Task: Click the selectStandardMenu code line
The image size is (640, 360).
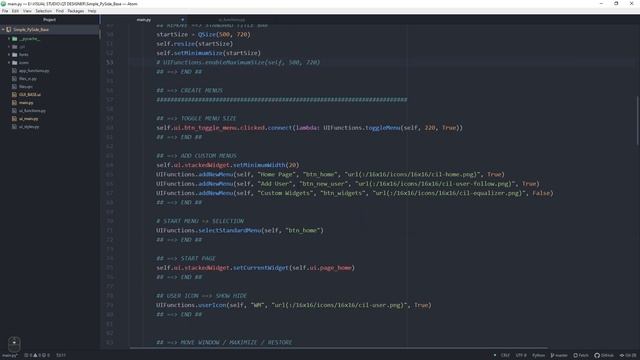Action: [x=240, y=231]
